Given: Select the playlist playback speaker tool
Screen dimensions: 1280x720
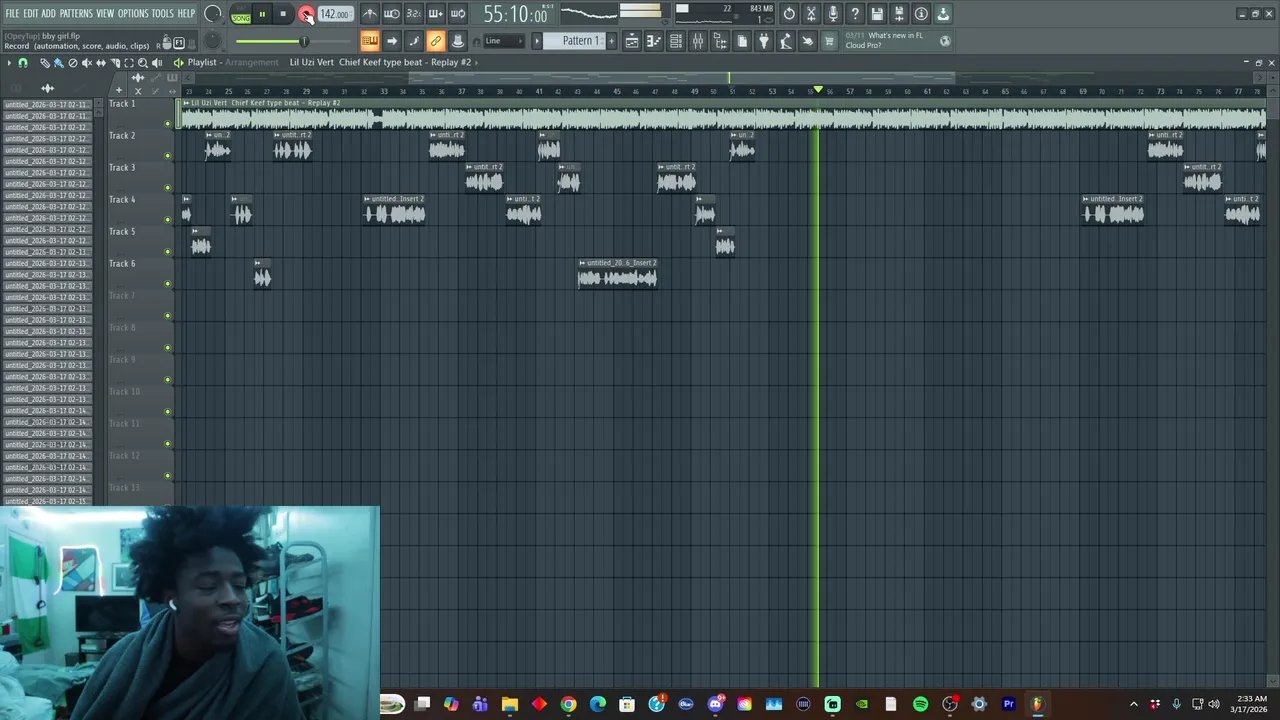Looking at the screenshot, I should pyautogui.click(x=156, y=63).
